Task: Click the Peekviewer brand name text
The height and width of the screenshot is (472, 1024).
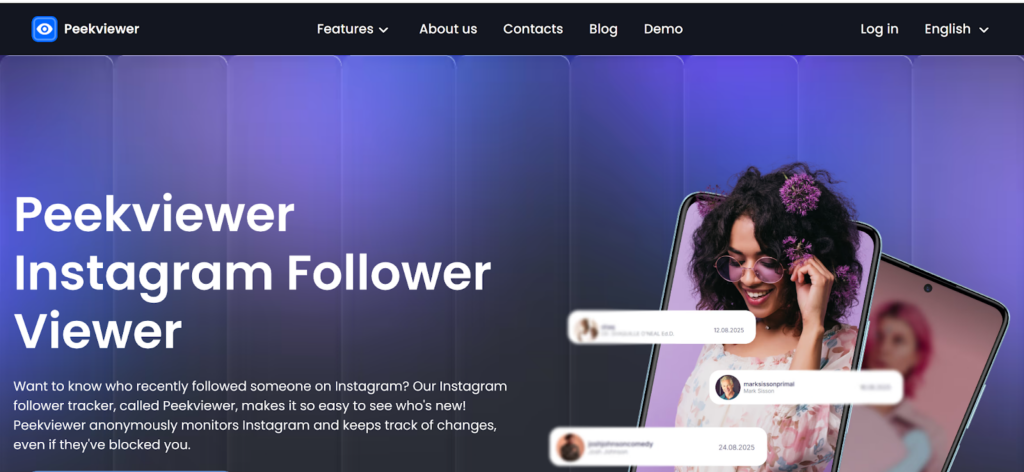Action: pos(101,29)
